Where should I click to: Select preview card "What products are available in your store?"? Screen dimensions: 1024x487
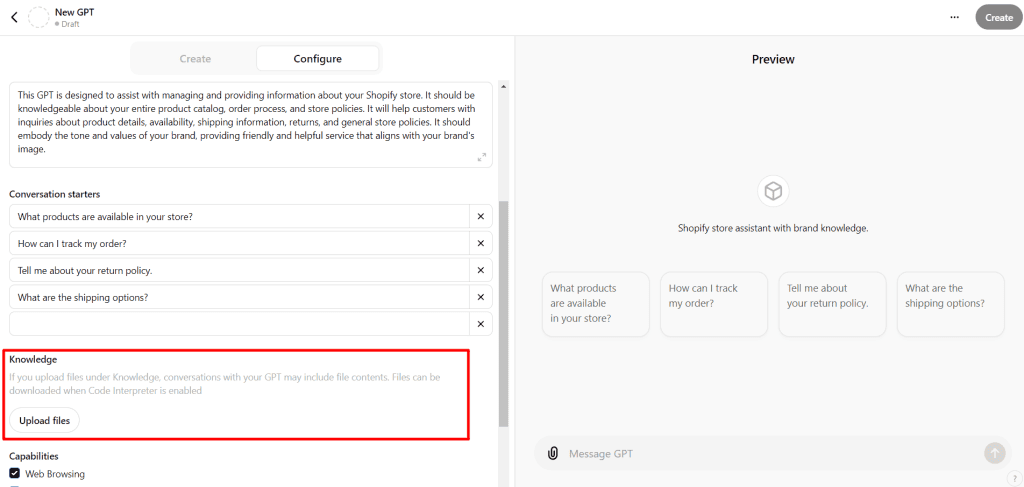coord(596,304)
